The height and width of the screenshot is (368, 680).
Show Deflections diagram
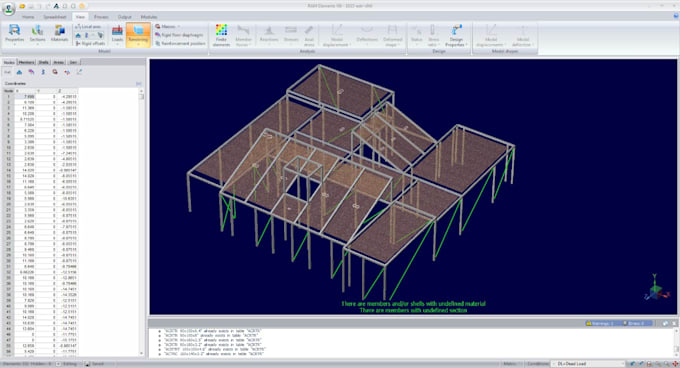tap(367, 35)
